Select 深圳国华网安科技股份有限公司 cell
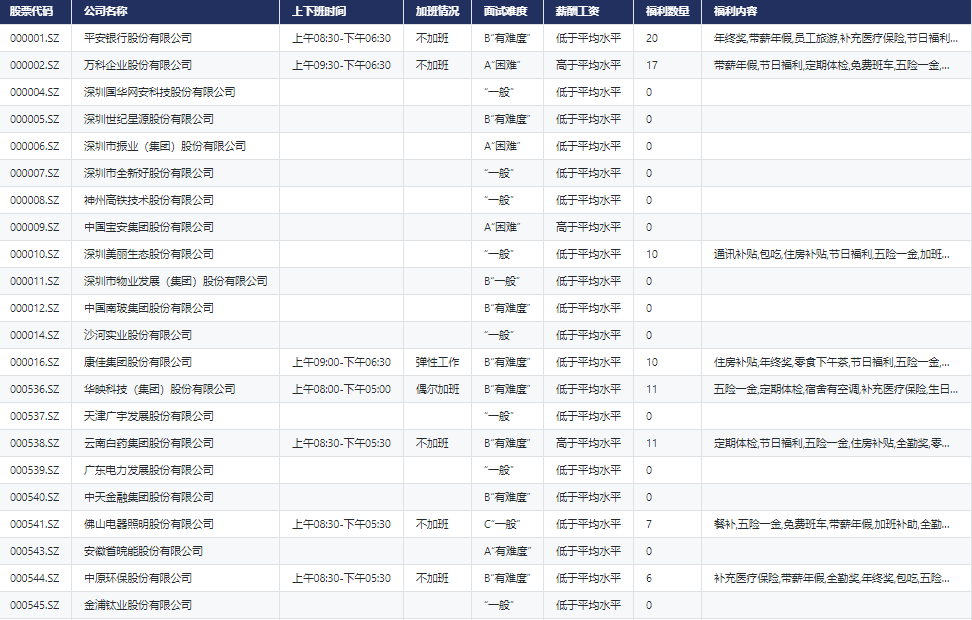Screen dimensions: 972x620 pyautogui.click(x=160, y=92)
